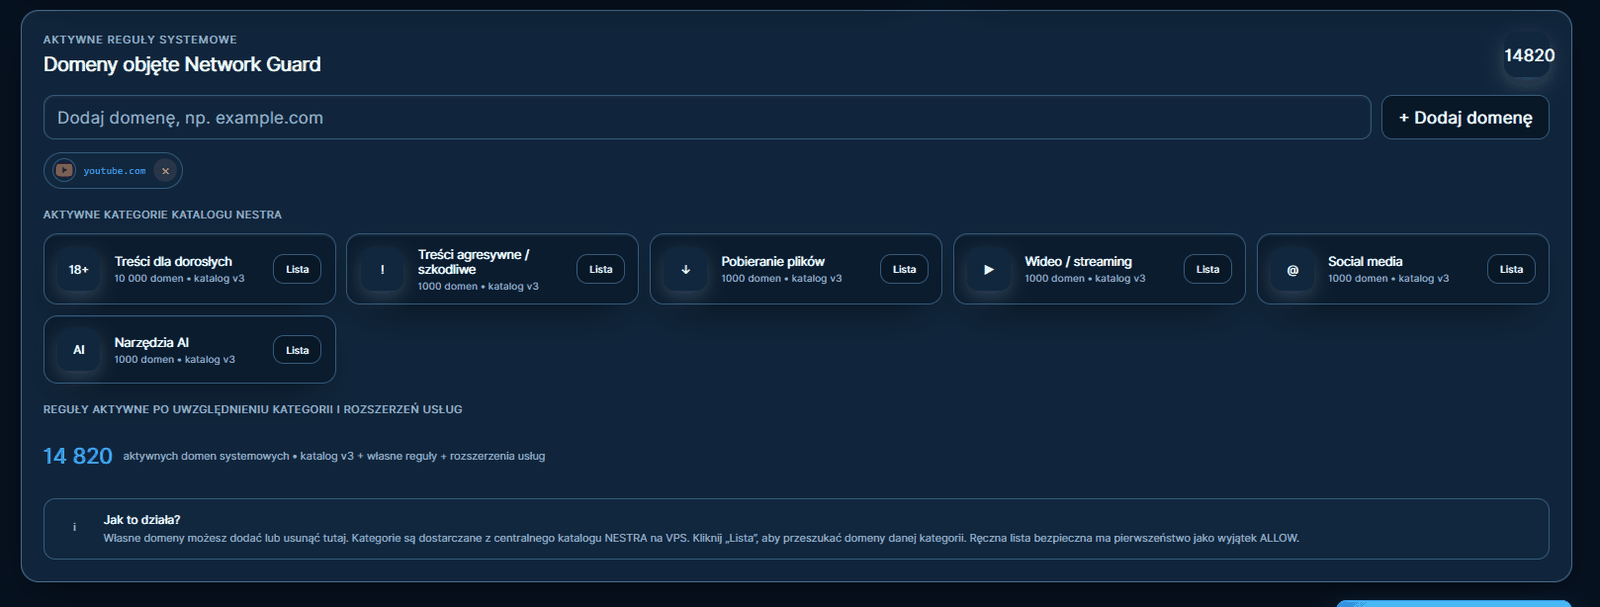Viewport: 1600px width, 607px height.
Task: Open Lista for Pobieranie plików
Action: 904,269
